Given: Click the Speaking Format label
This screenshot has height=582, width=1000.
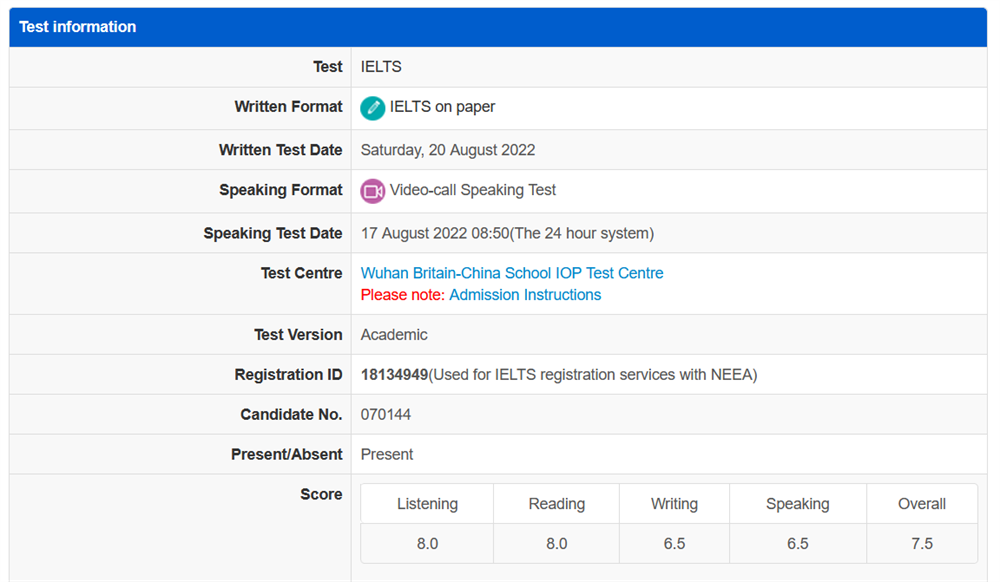Looking at the screenshot, I should [281, 190].
